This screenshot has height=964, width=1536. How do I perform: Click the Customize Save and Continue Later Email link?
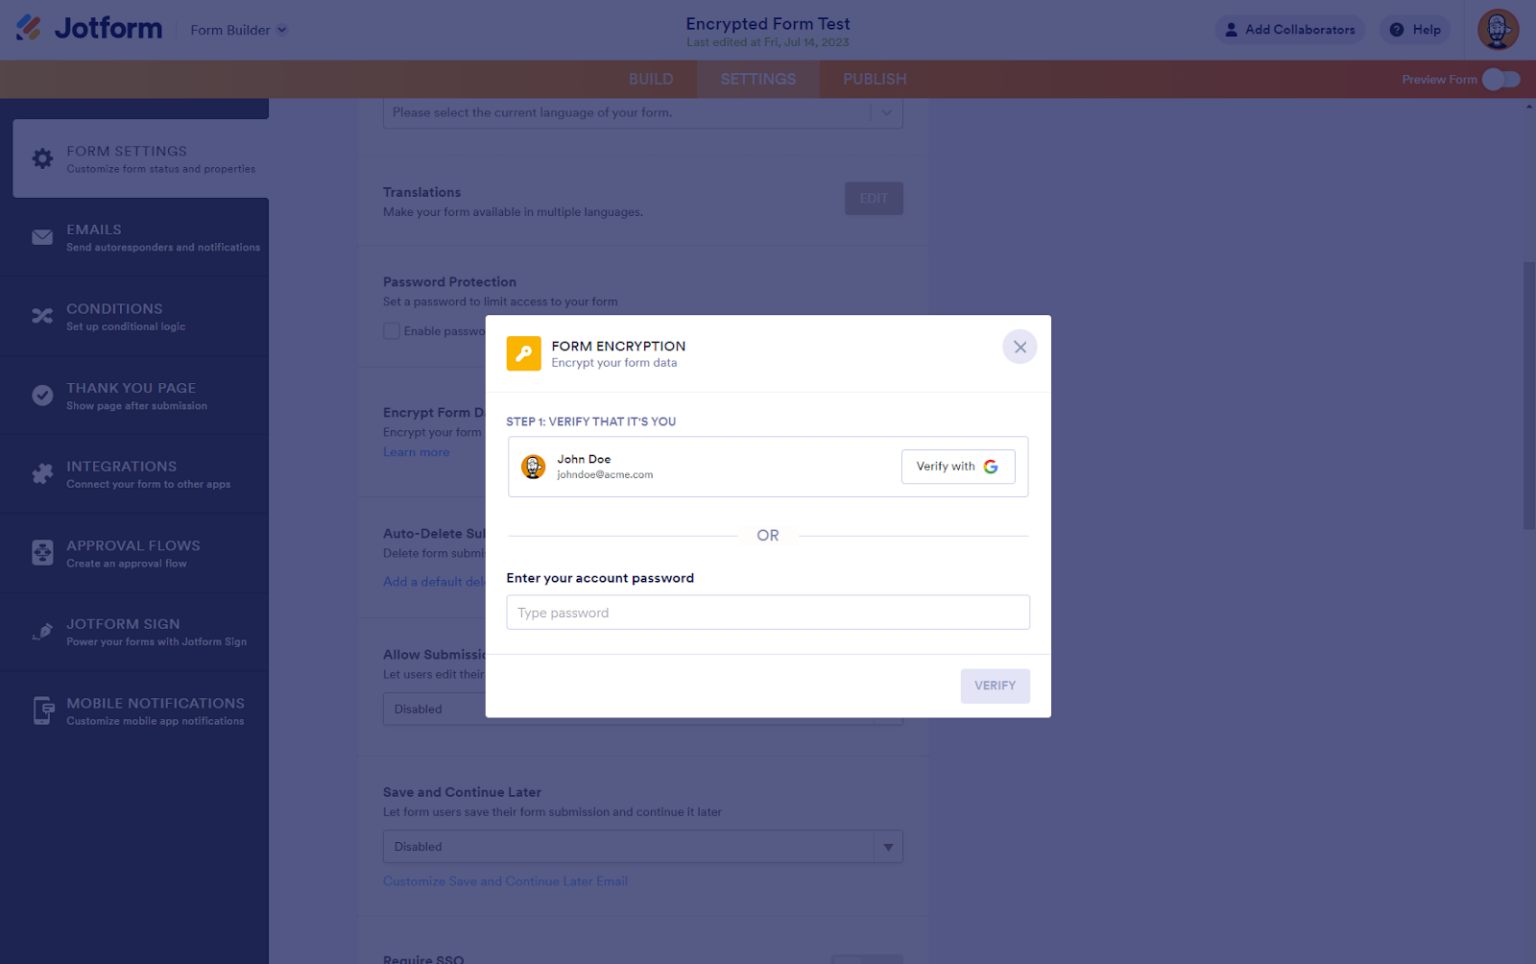505,881
